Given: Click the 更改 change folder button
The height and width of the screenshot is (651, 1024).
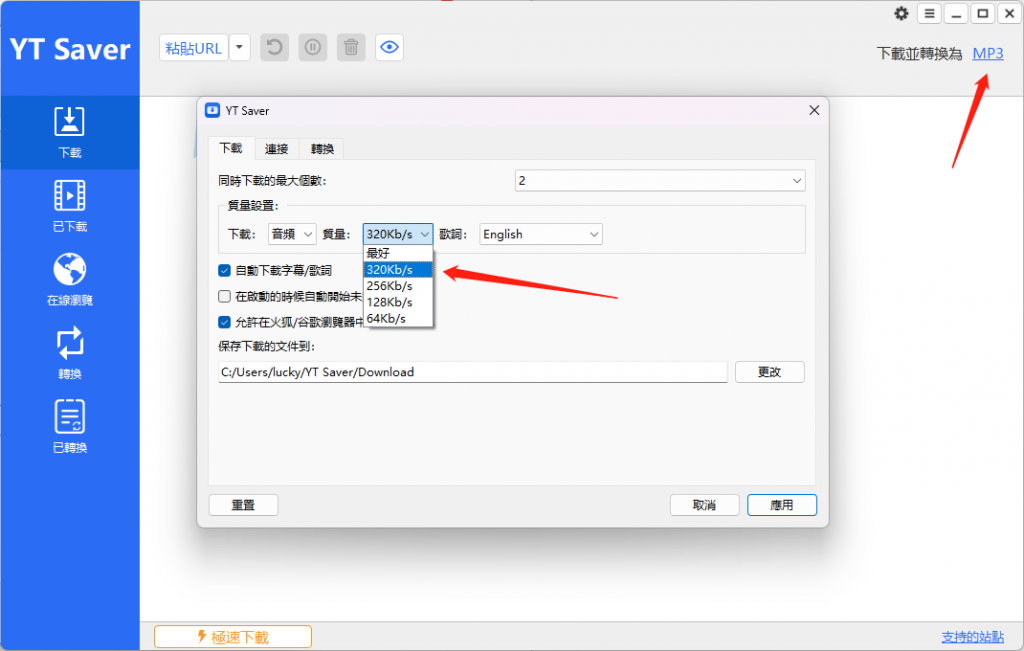Looking at the screenshot, I should (x=769, y=372).
